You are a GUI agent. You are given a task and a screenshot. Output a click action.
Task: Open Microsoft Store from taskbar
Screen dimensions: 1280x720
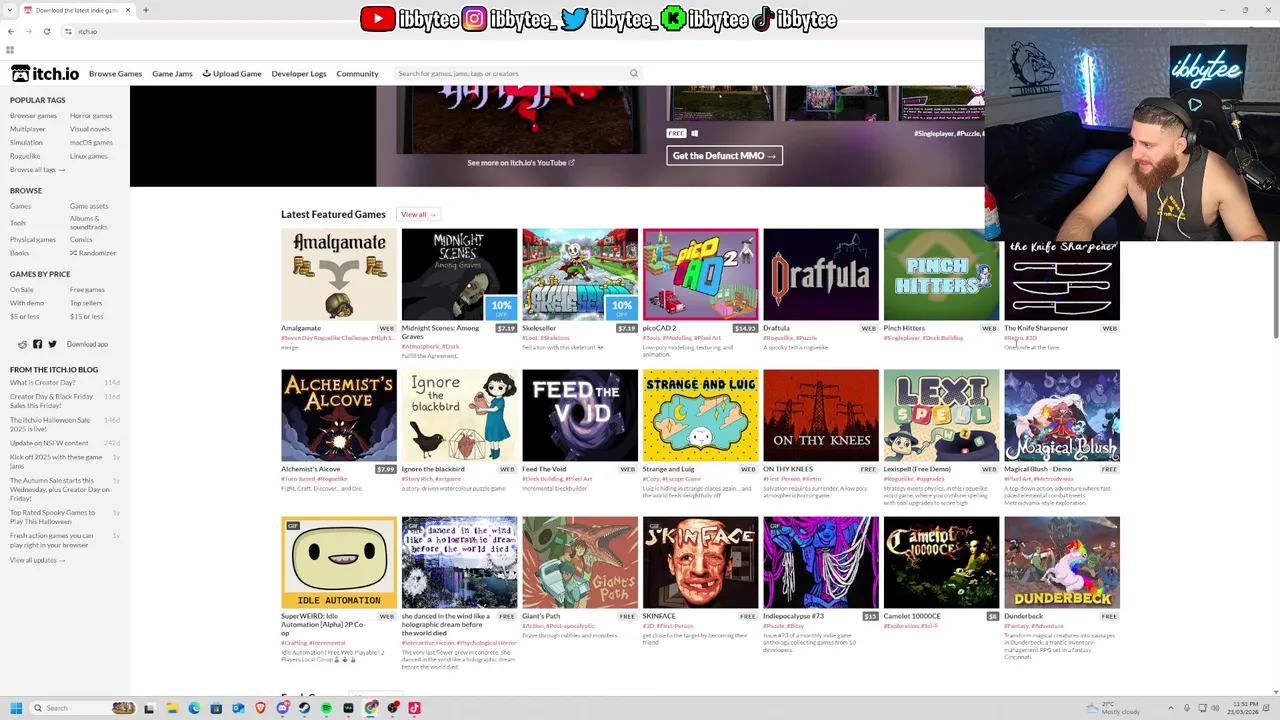coord(216,708)
